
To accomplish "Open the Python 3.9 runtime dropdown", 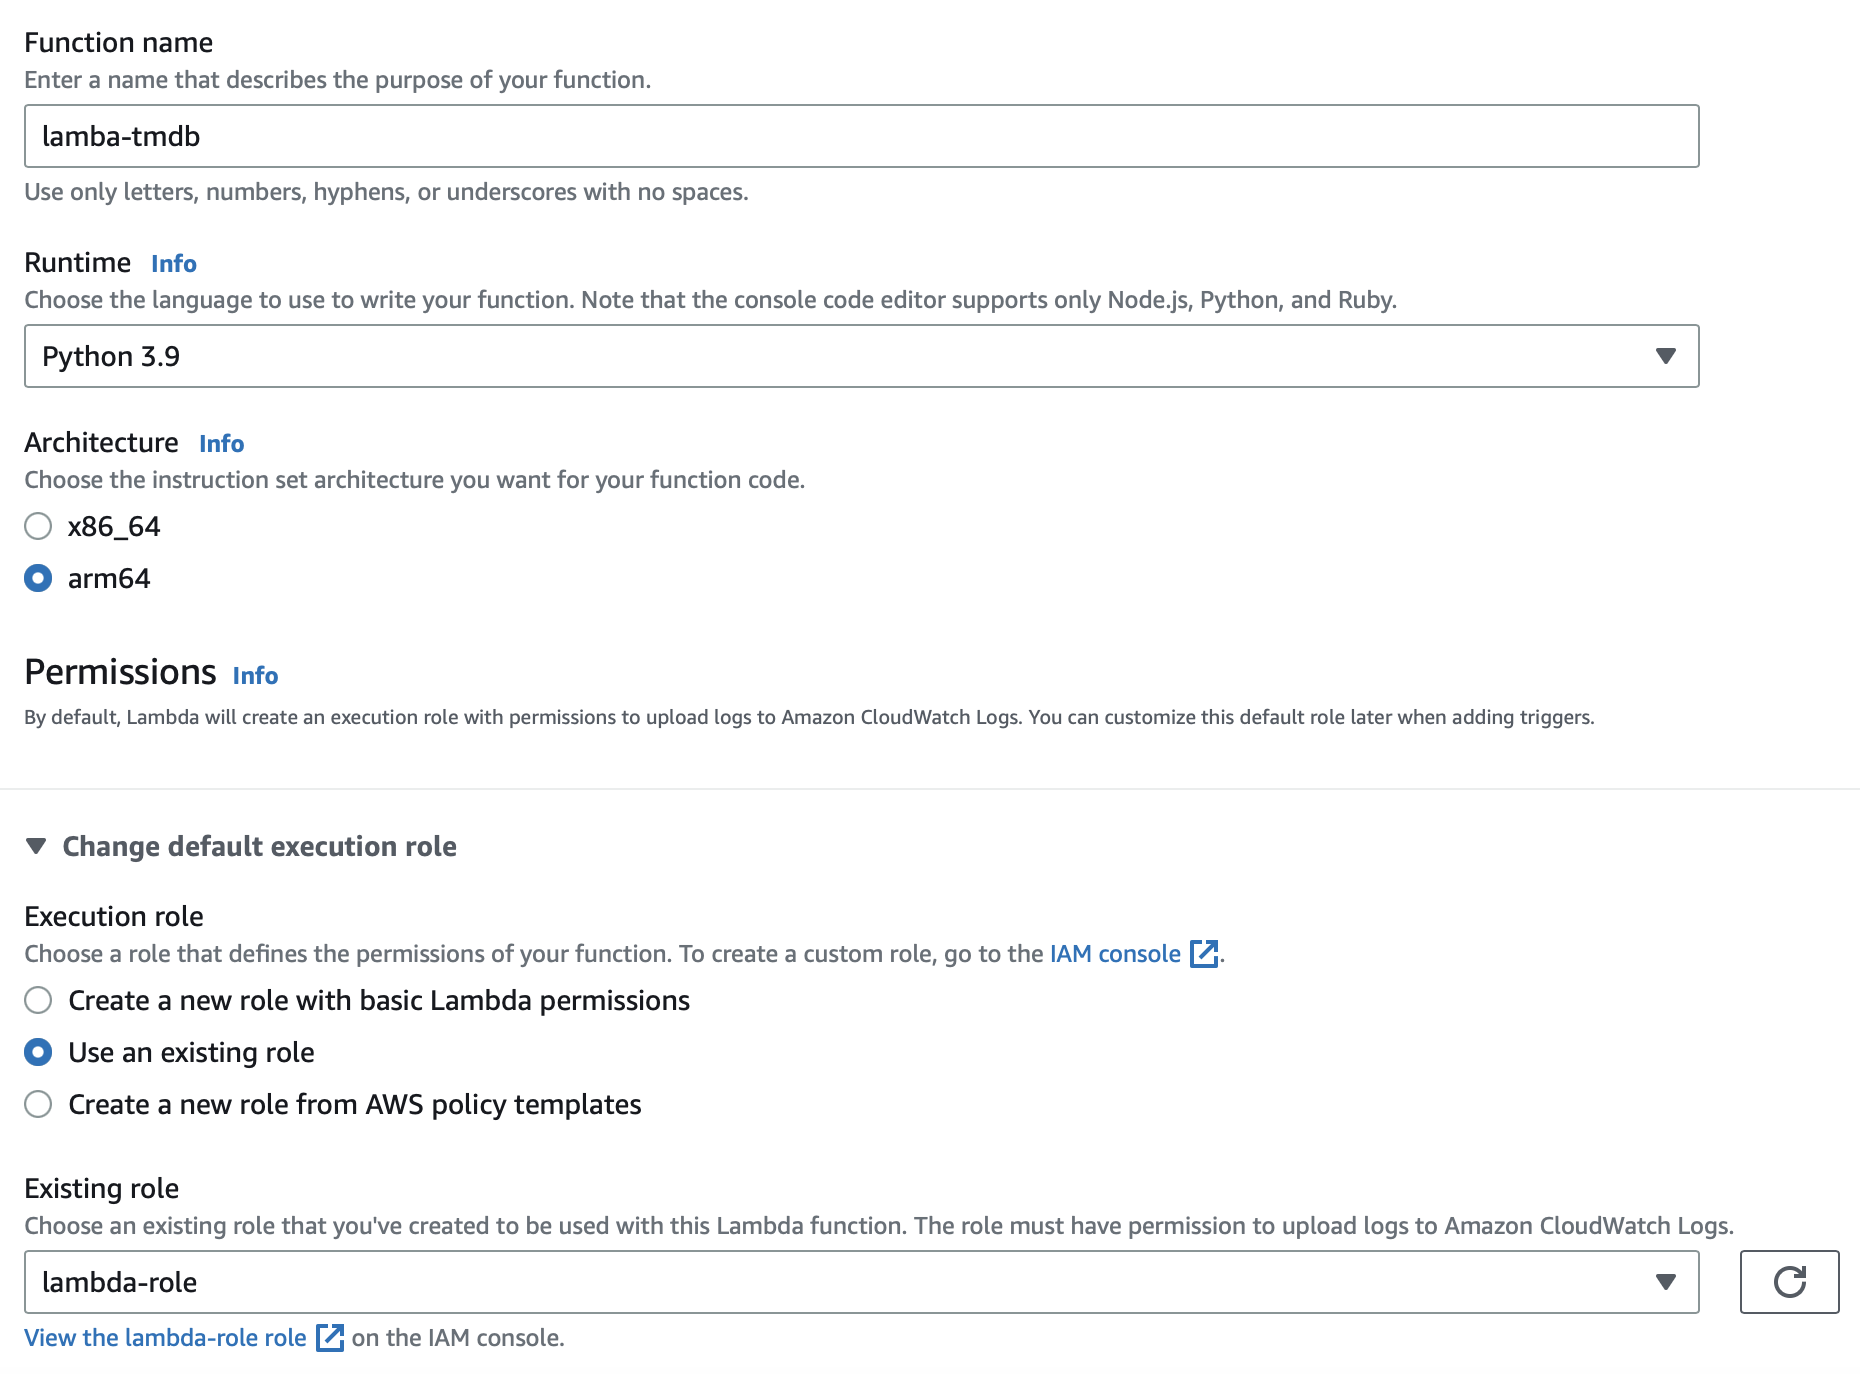I will tap(860, 355).
